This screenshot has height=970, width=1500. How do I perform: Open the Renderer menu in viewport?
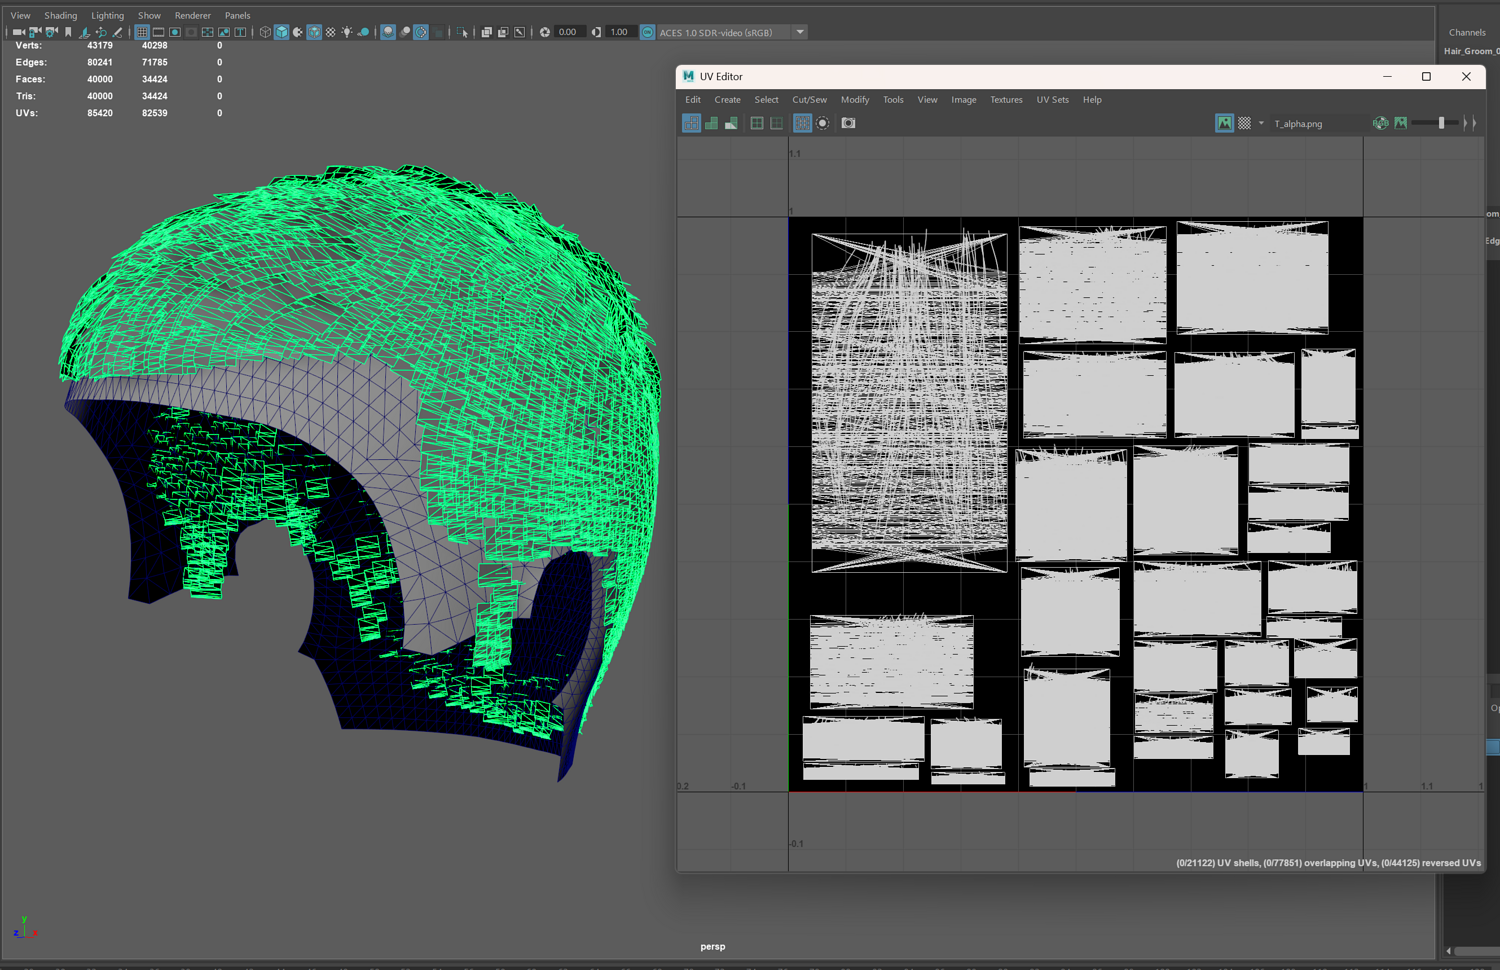192,16
